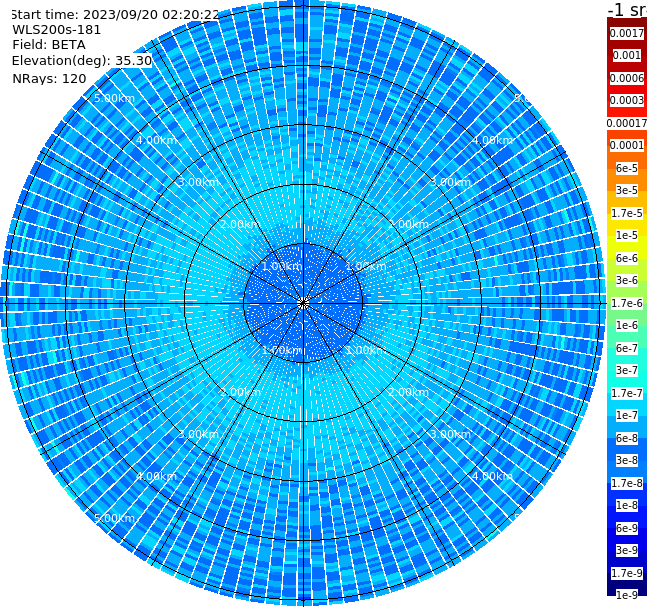Click the 1.7e-6 colorbar label

point(627,303)
